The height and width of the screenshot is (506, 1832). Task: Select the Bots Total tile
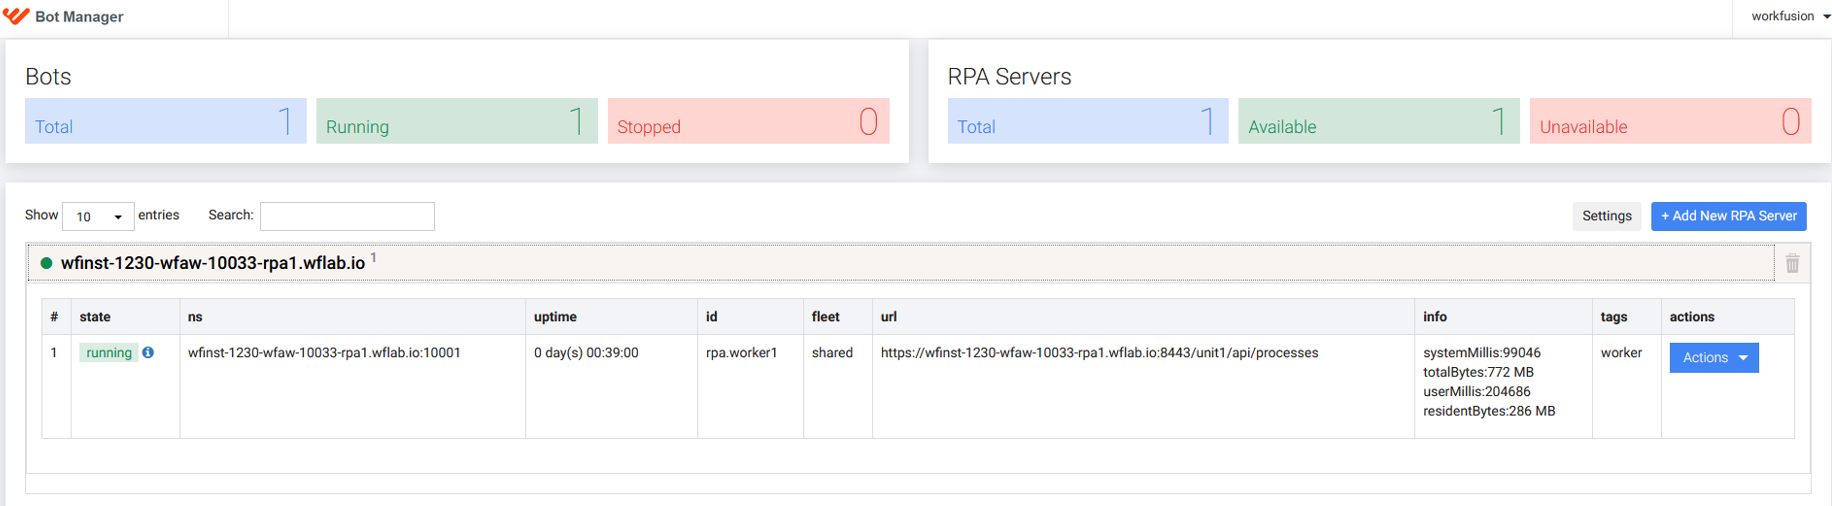[x=165, y=121]
